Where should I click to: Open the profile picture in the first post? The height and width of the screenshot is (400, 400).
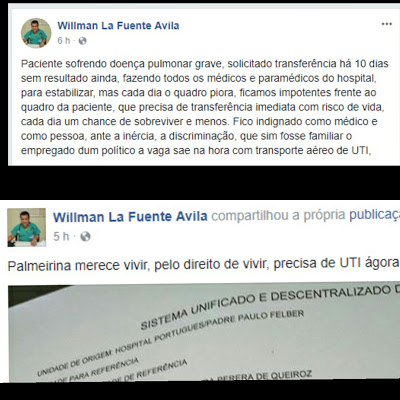36,33
